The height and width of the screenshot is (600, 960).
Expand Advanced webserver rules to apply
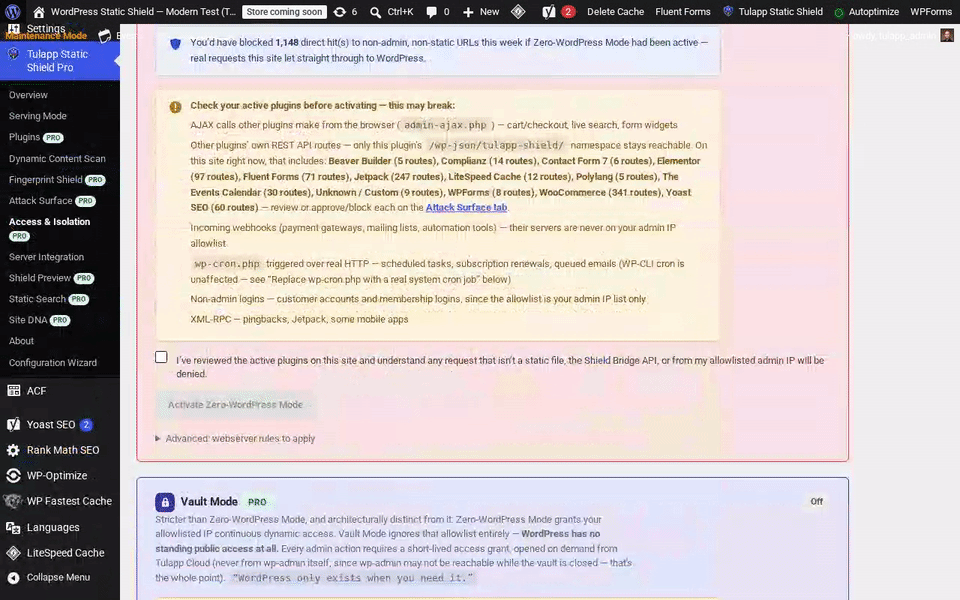[x=235, y=438]
